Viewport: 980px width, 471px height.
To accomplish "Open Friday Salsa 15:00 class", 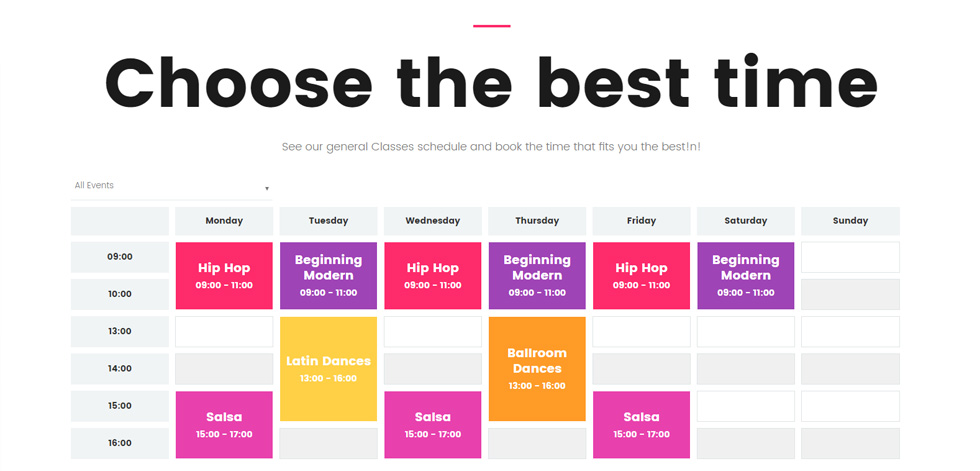I will (641, 425).
